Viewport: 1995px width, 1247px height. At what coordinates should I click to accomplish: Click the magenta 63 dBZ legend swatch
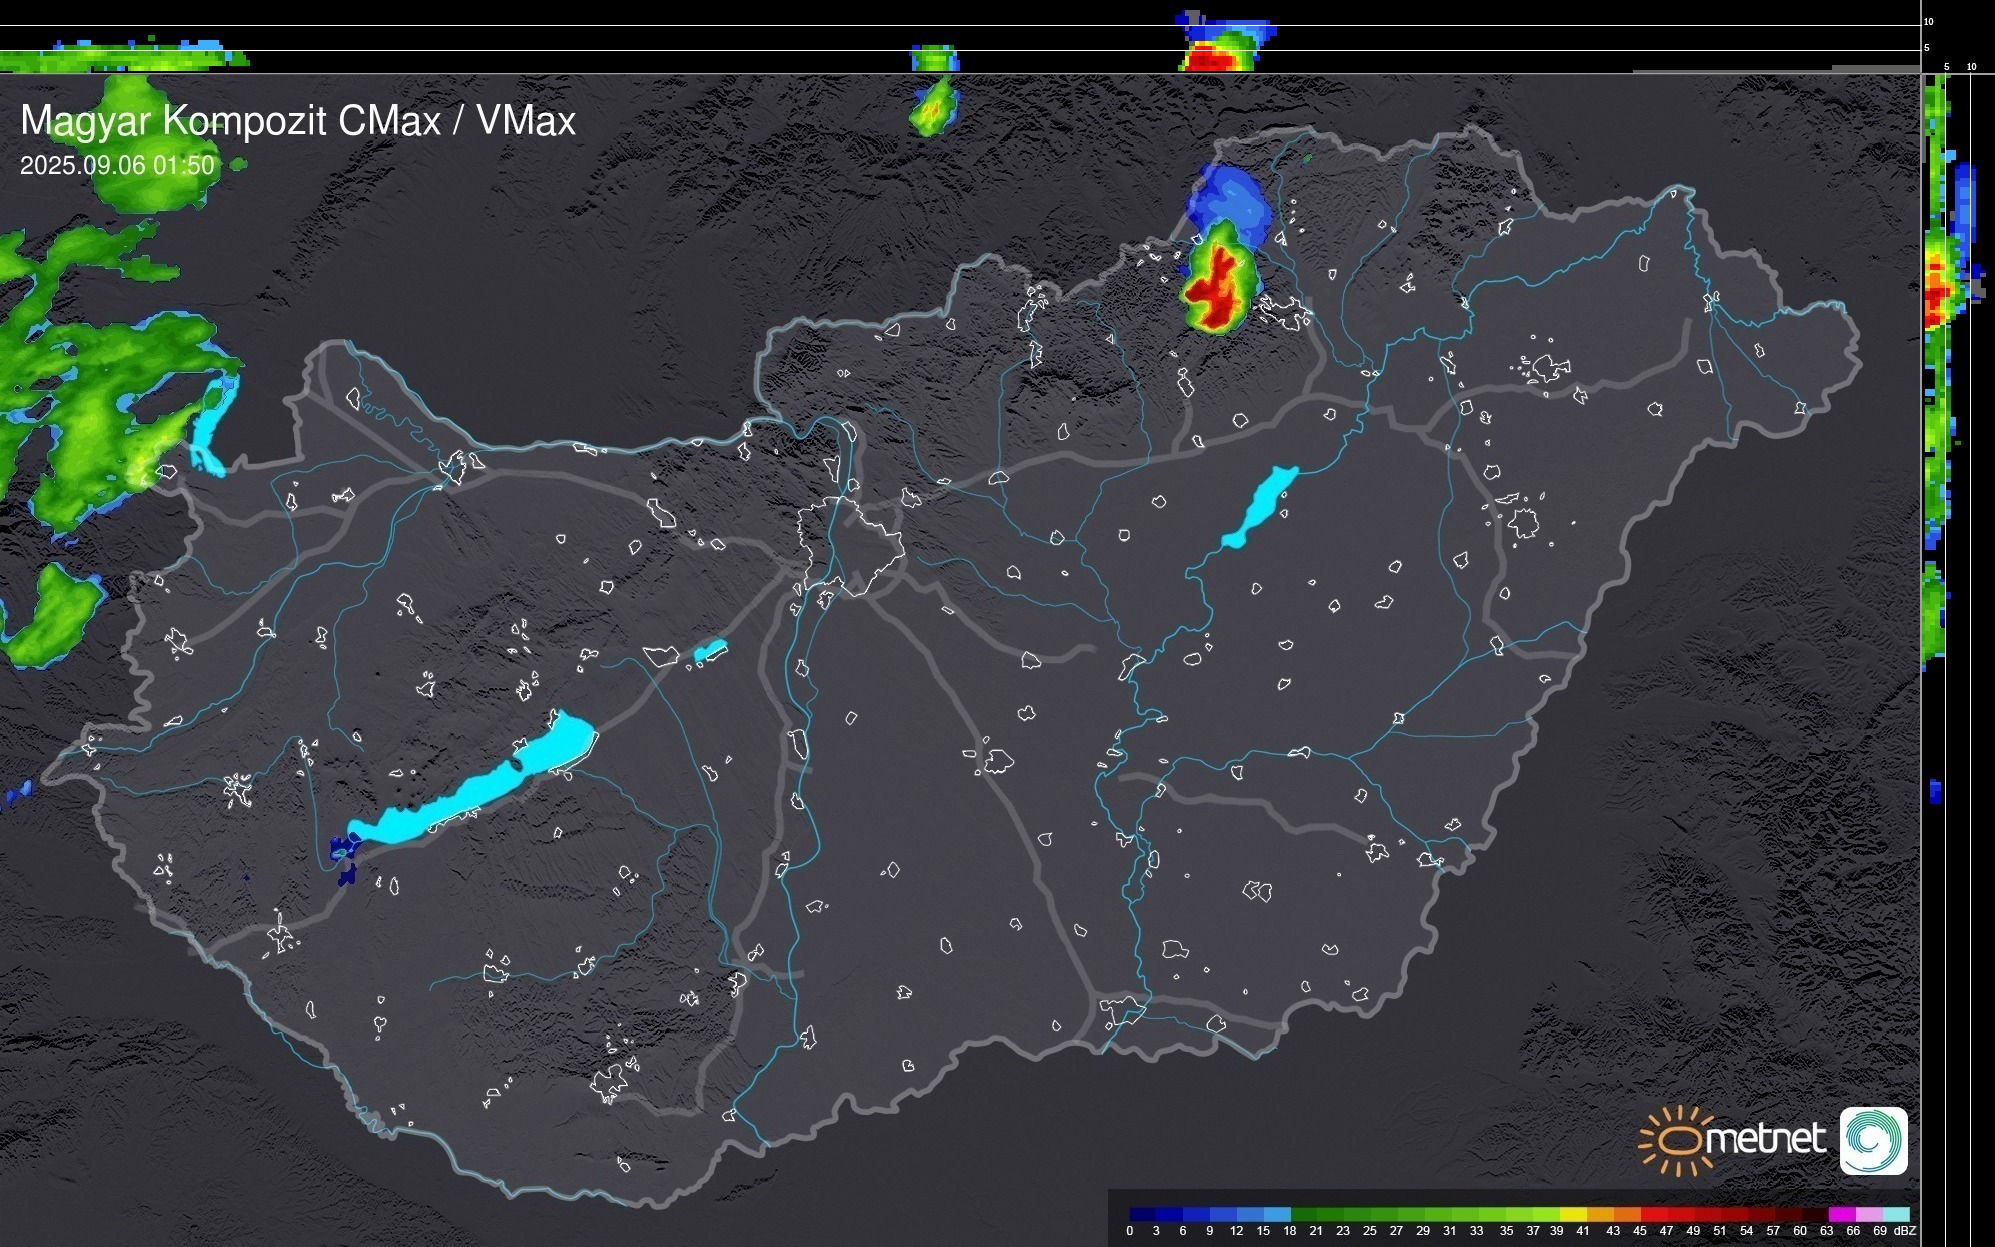point(1841,1214)
